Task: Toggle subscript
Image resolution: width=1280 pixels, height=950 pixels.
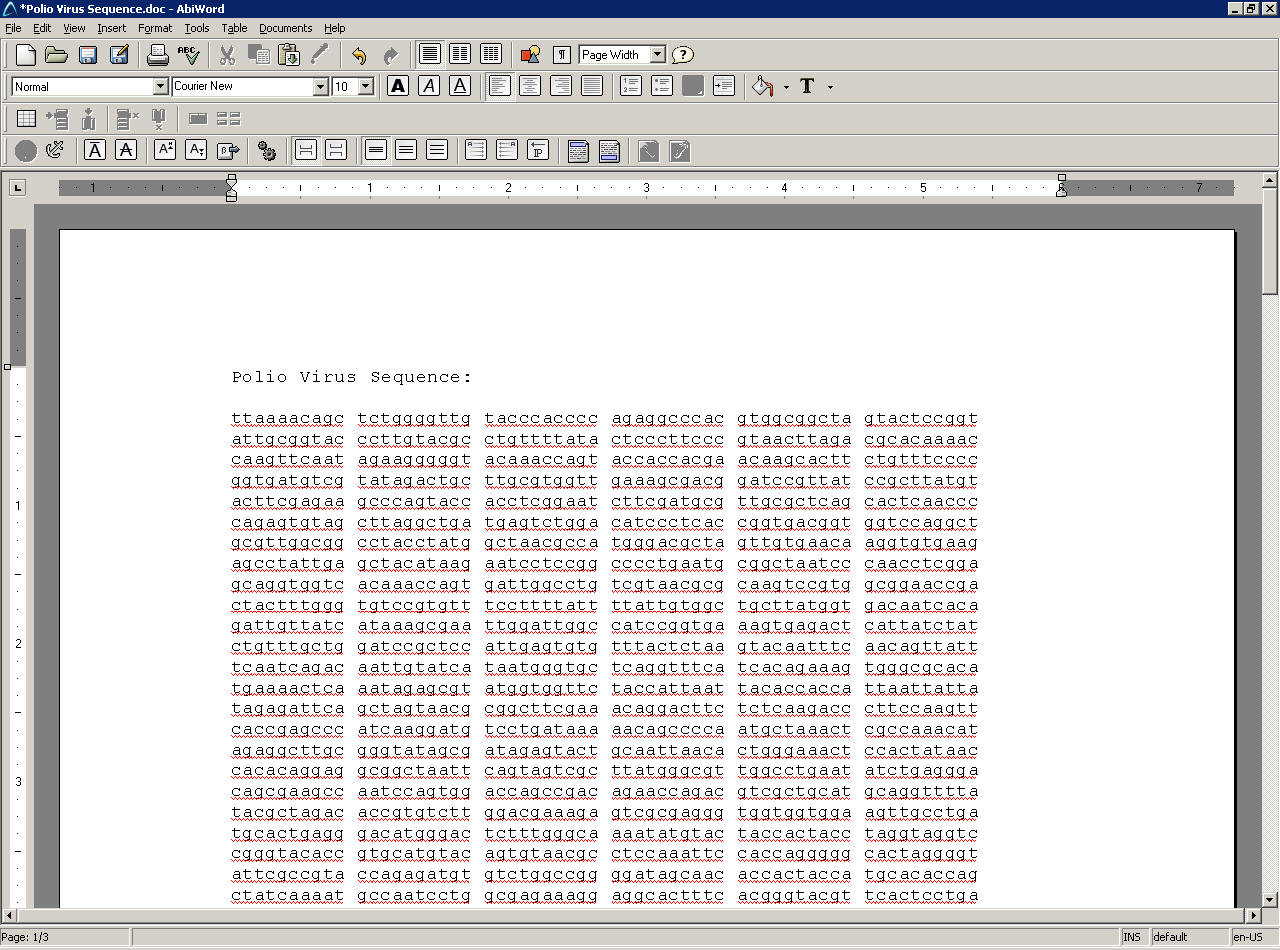Action: (x=196, y=151)
